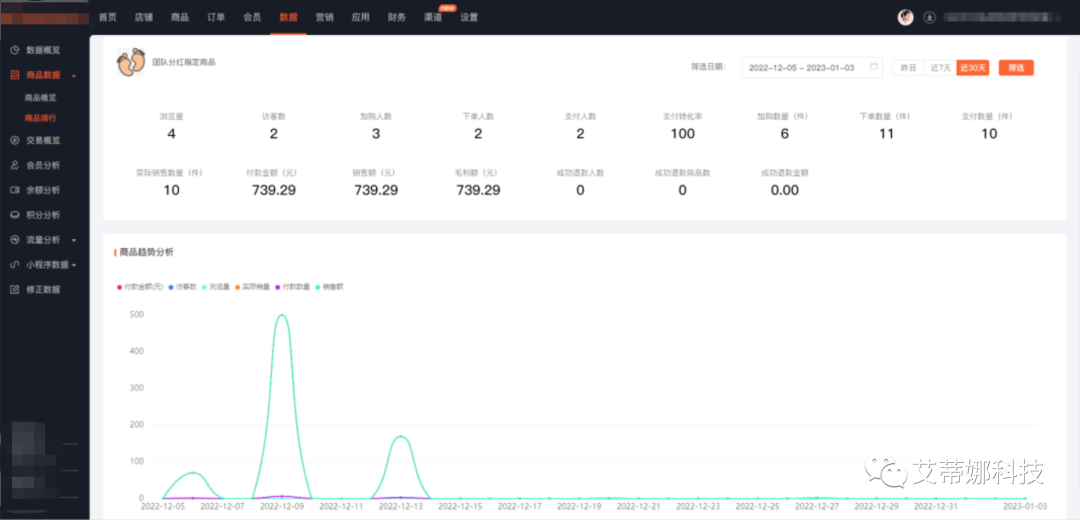
Task: Click the green peak at 2022-12-09
Action: tap(282, 315)
